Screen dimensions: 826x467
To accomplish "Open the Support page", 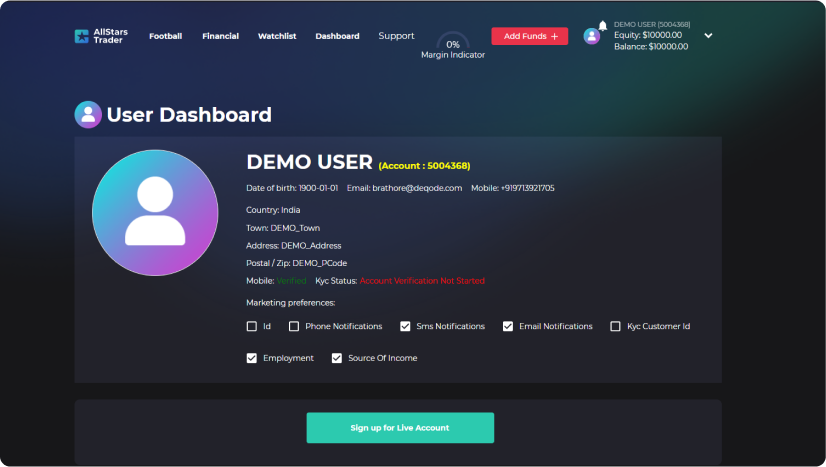I will pos(396,36).
